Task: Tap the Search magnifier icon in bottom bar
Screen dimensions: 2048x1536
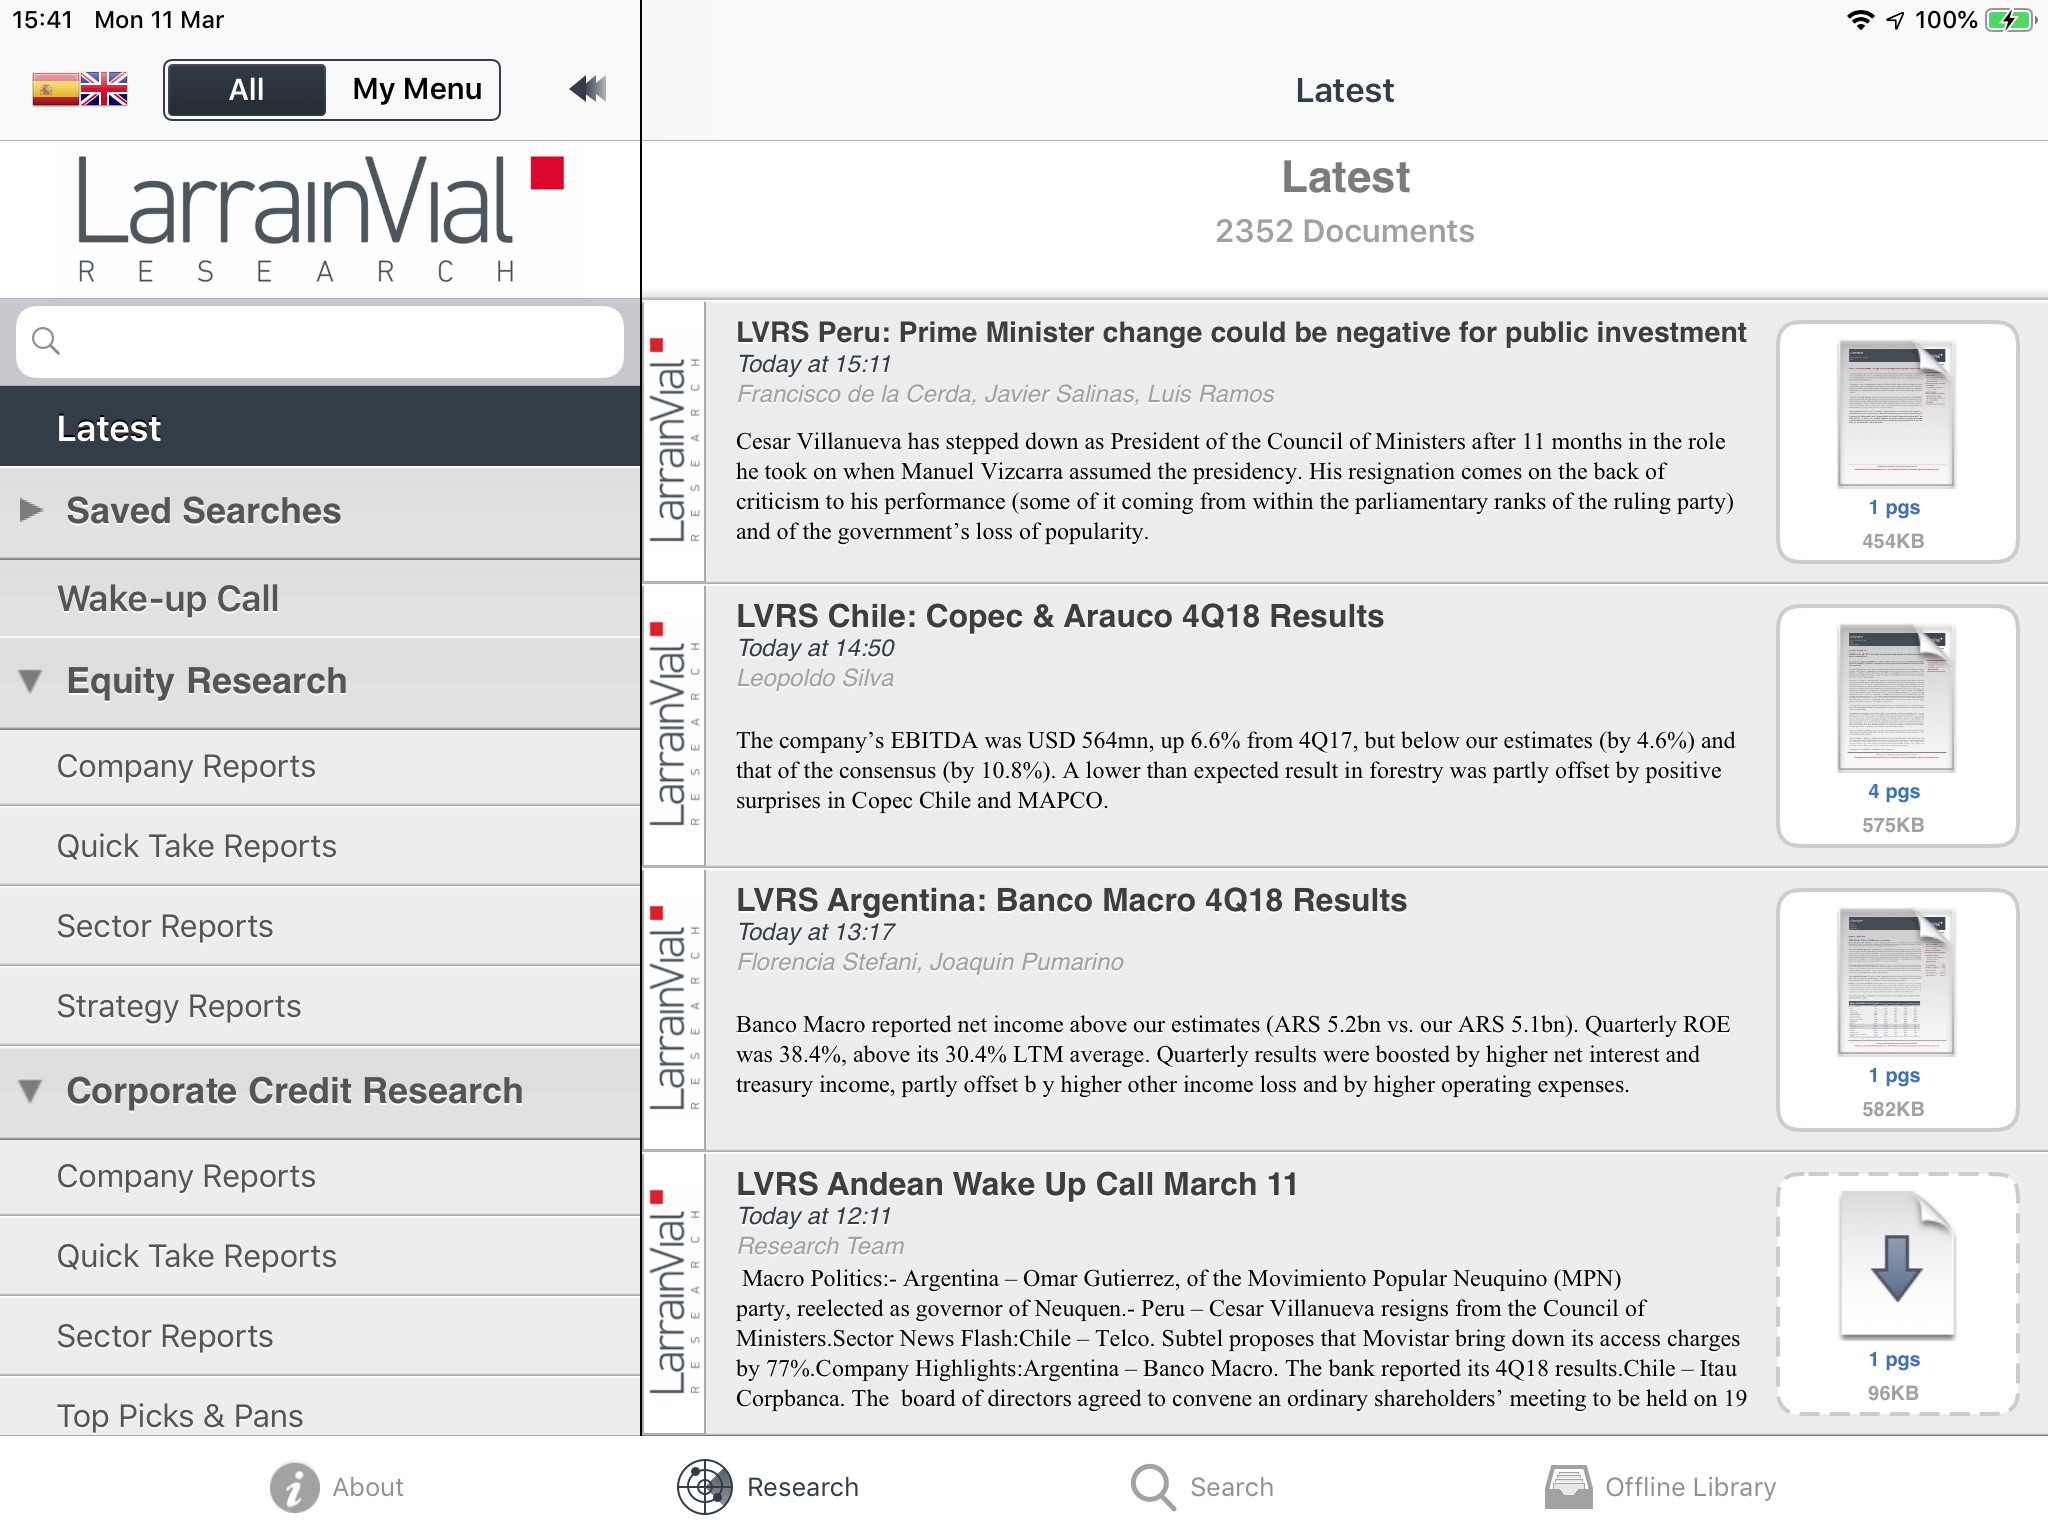Action: click(x=1153, y=1488)
